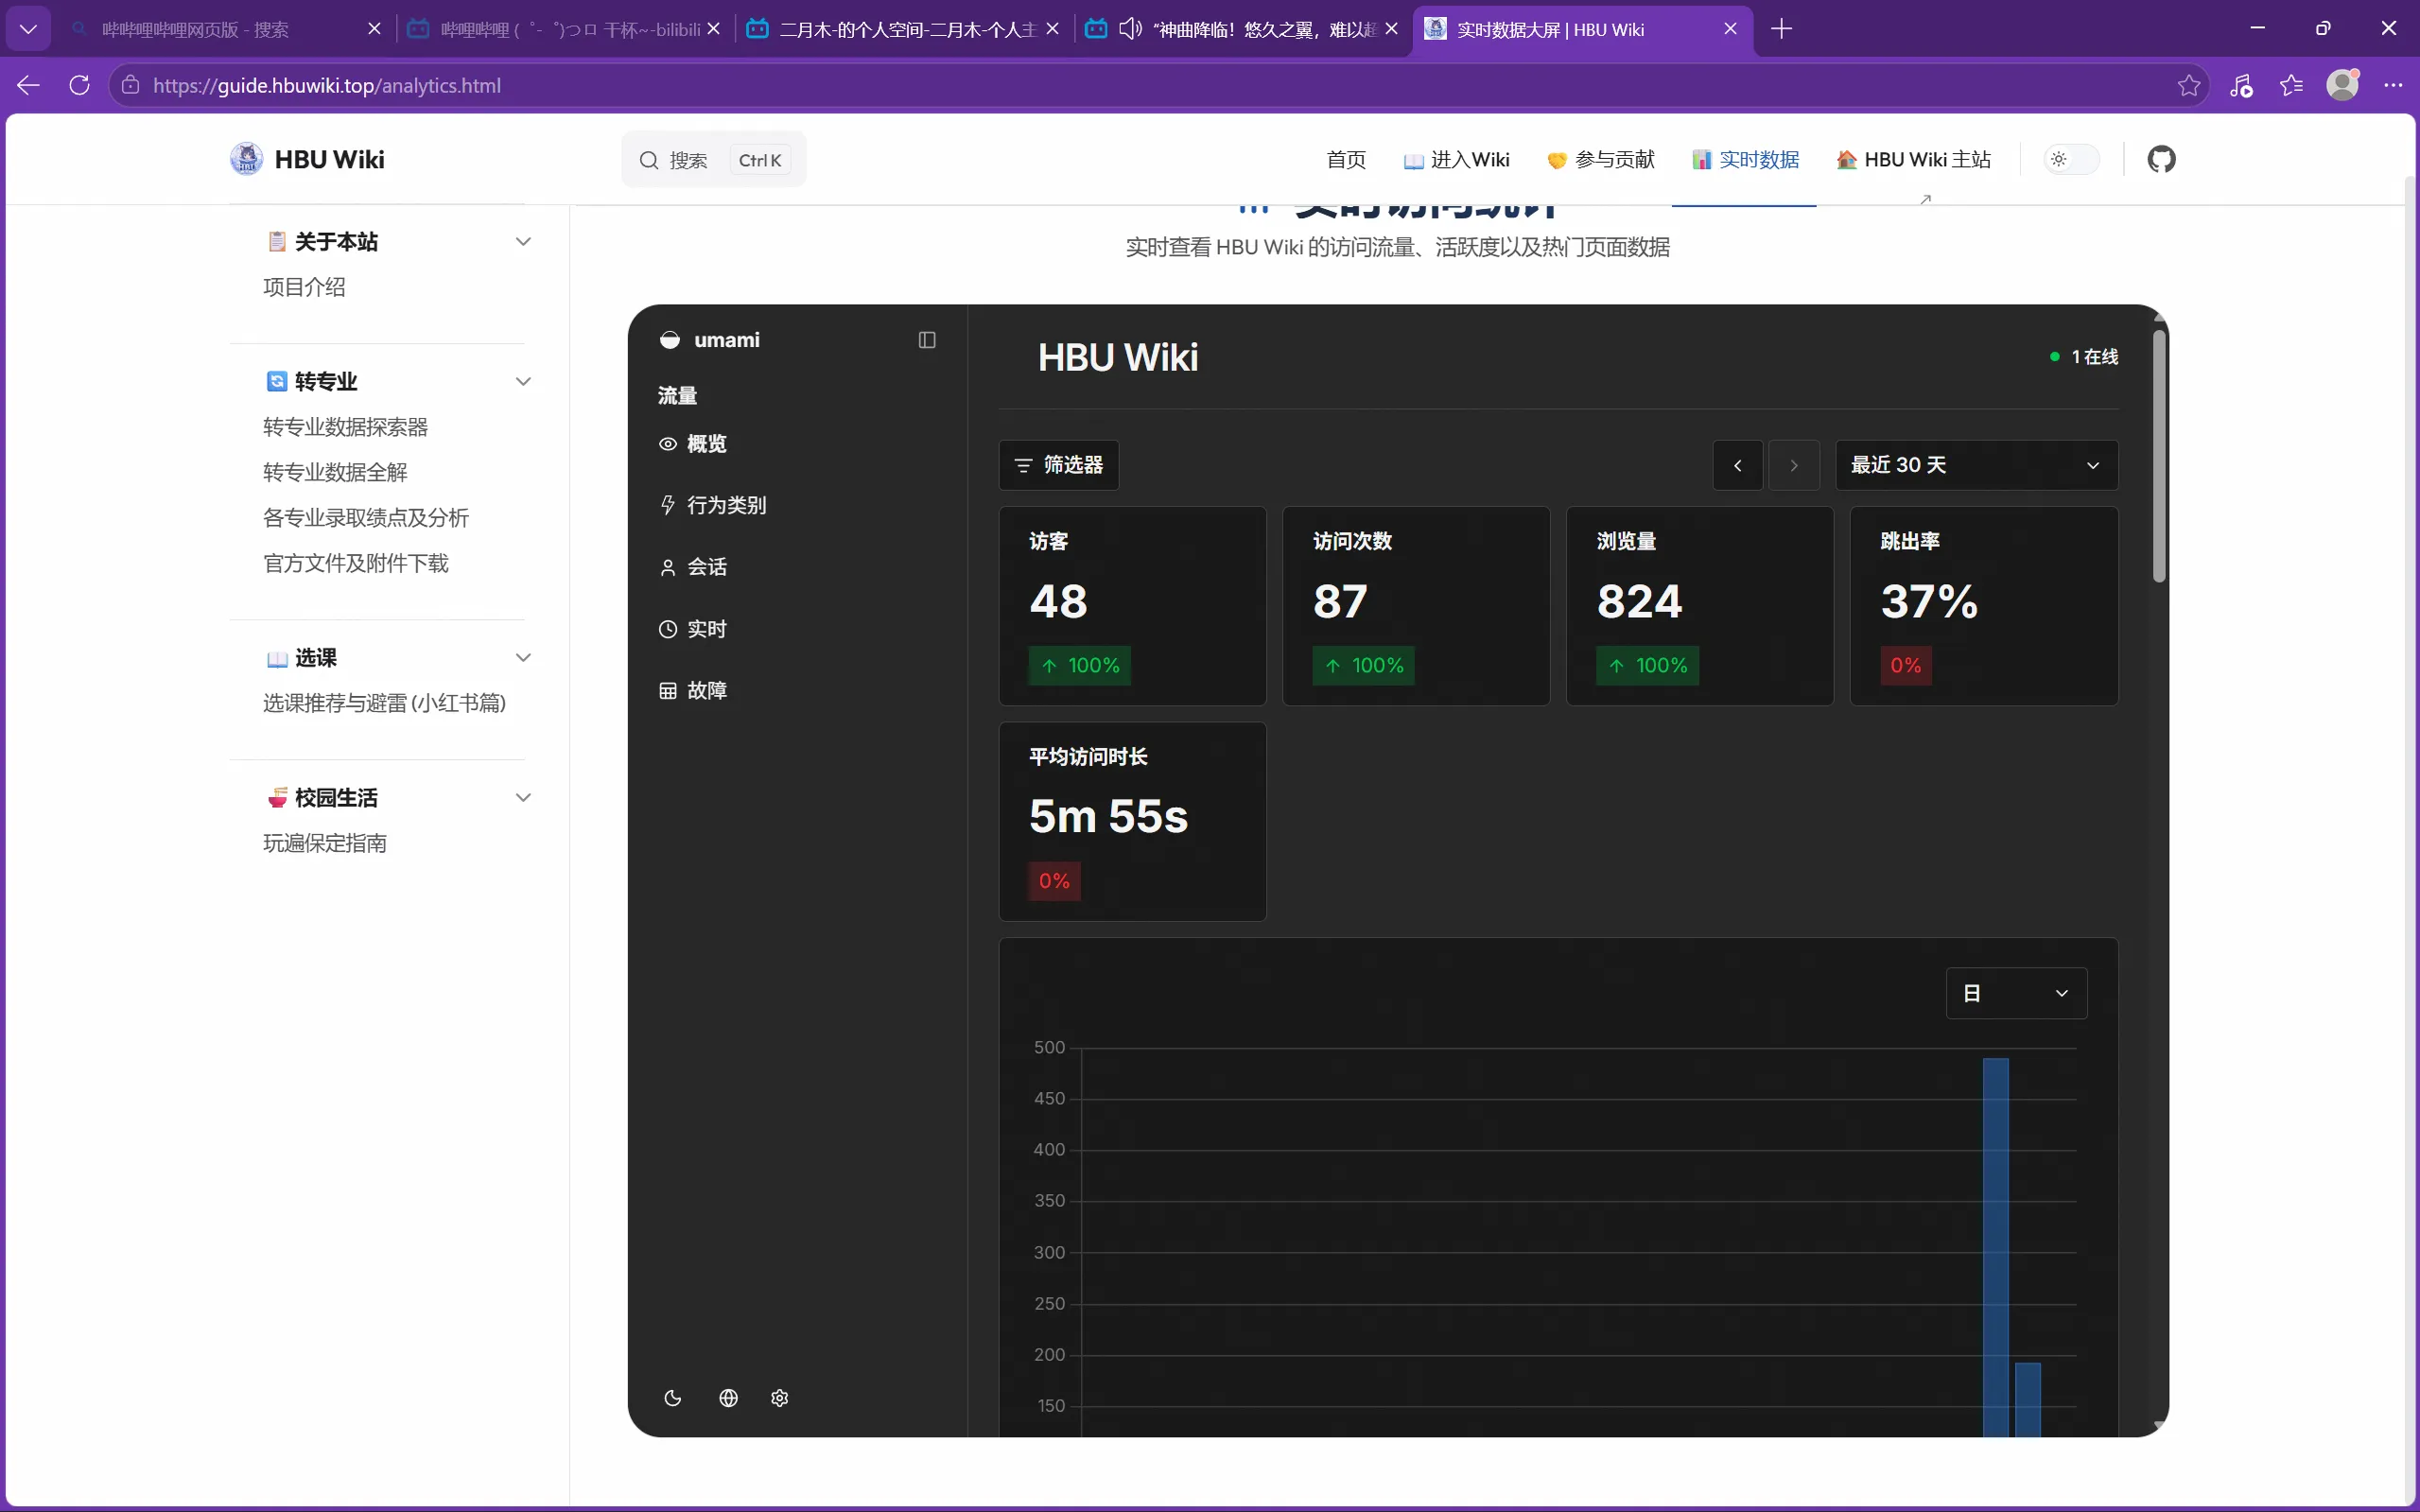The image size is (2420, 1512).
Task: Open a new browser tab
Action: click(x=1781, y=29)
